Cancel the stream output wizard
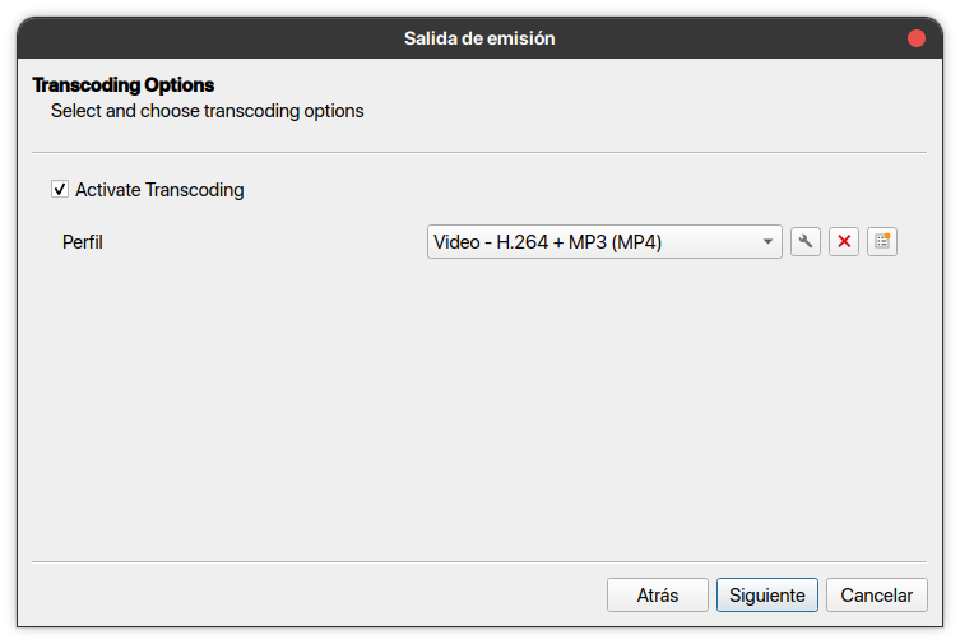This screenshot has width=960, height=644. tap(876, 595)
